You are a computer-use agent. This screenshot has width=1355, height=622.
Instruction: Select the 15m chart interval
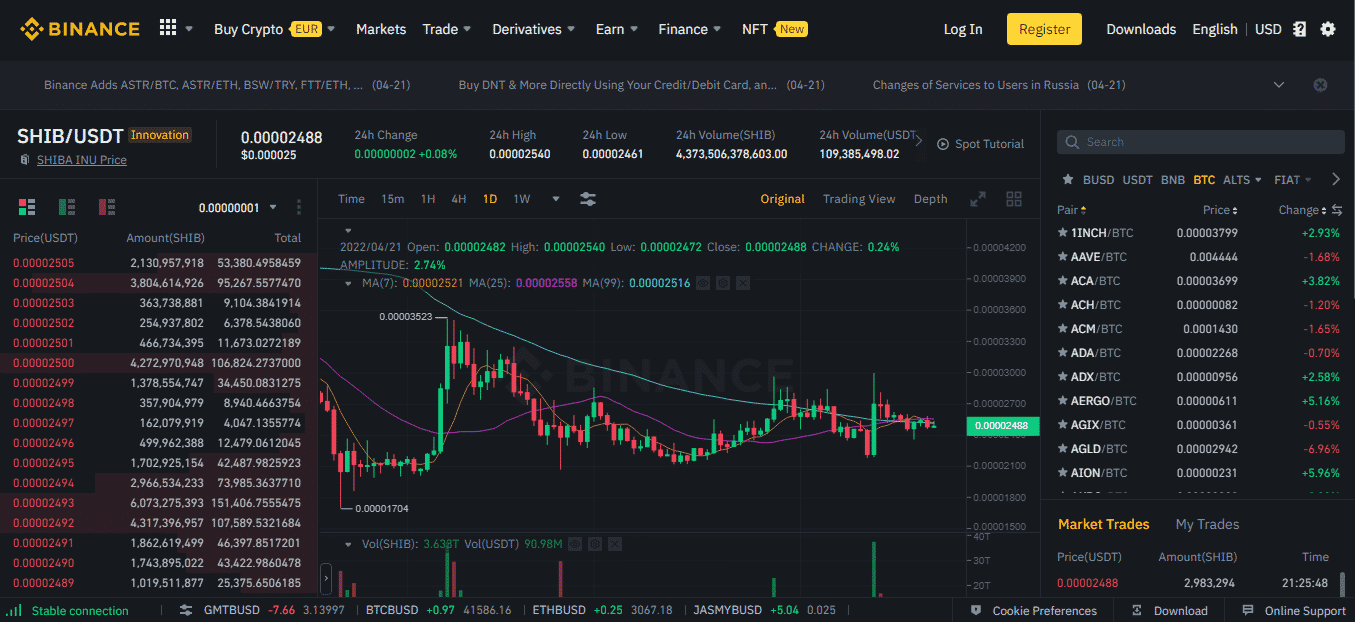392,199
